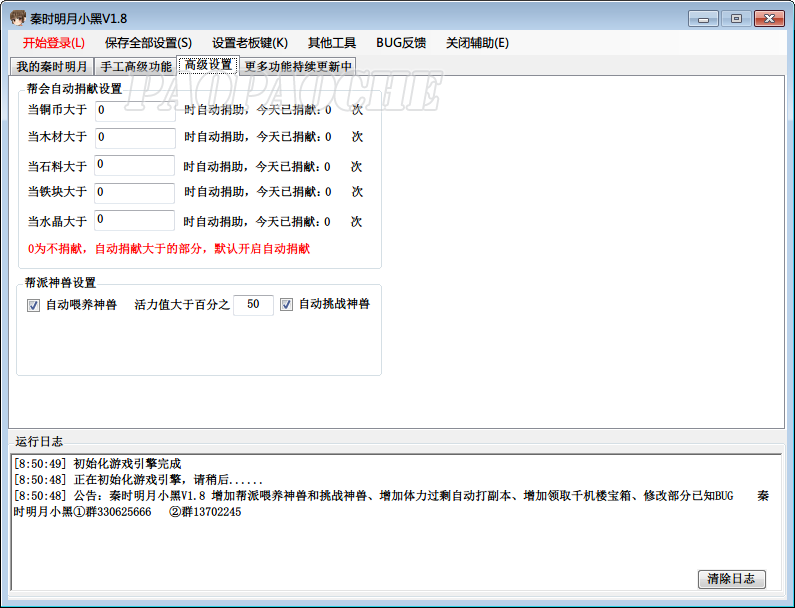Open 设置老板键(K) menu
Image resolution: width=795 pixels, height=608 pixels.
250,43
